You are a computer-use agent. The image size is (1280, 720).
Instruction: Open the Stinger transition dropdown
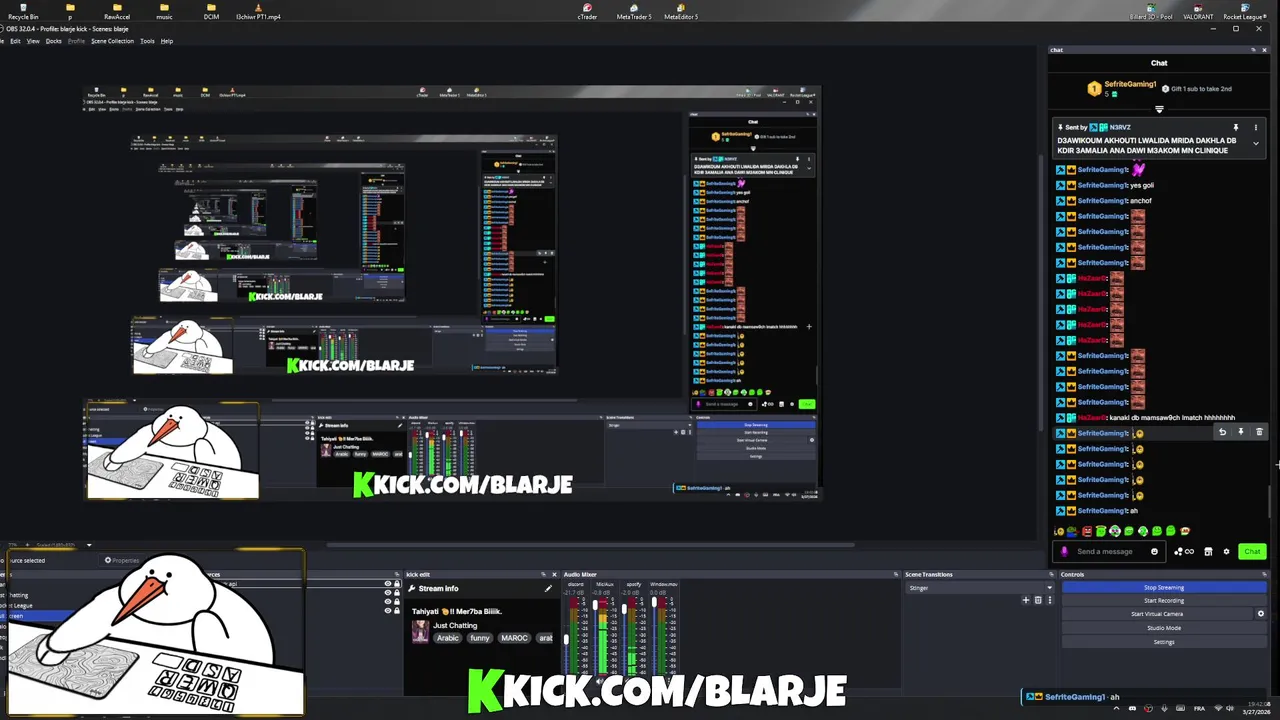(980, 588)
